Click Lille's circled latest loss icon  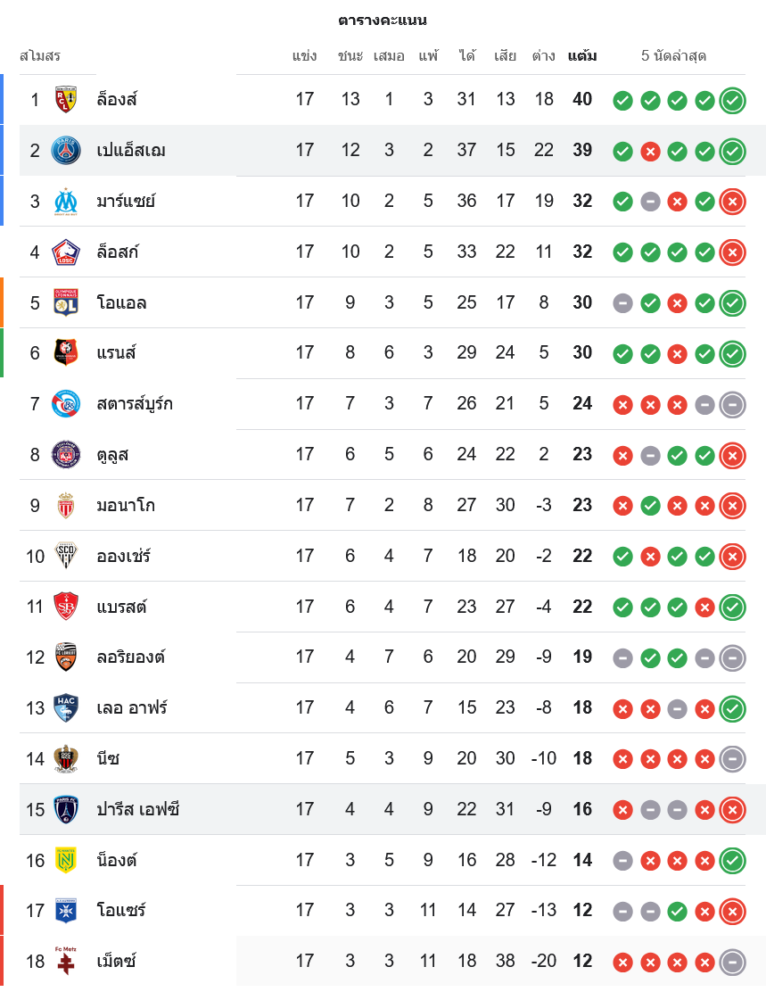pos(733,252)
